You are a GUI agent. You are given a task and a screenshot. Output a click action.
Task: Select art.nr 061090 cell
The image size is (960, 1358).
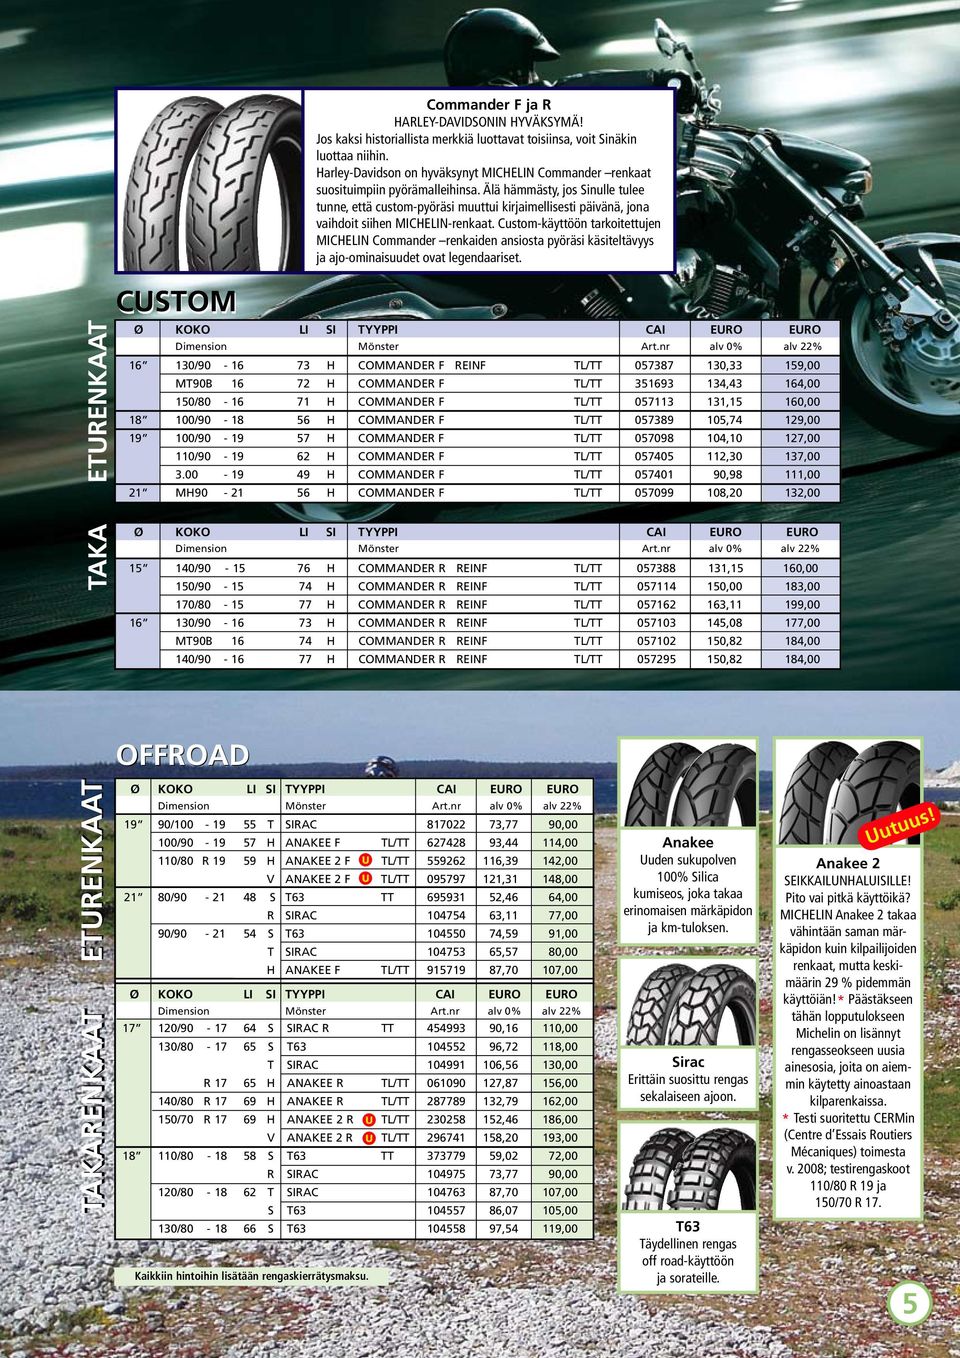pyautogui.click(x=446, y=1083)
